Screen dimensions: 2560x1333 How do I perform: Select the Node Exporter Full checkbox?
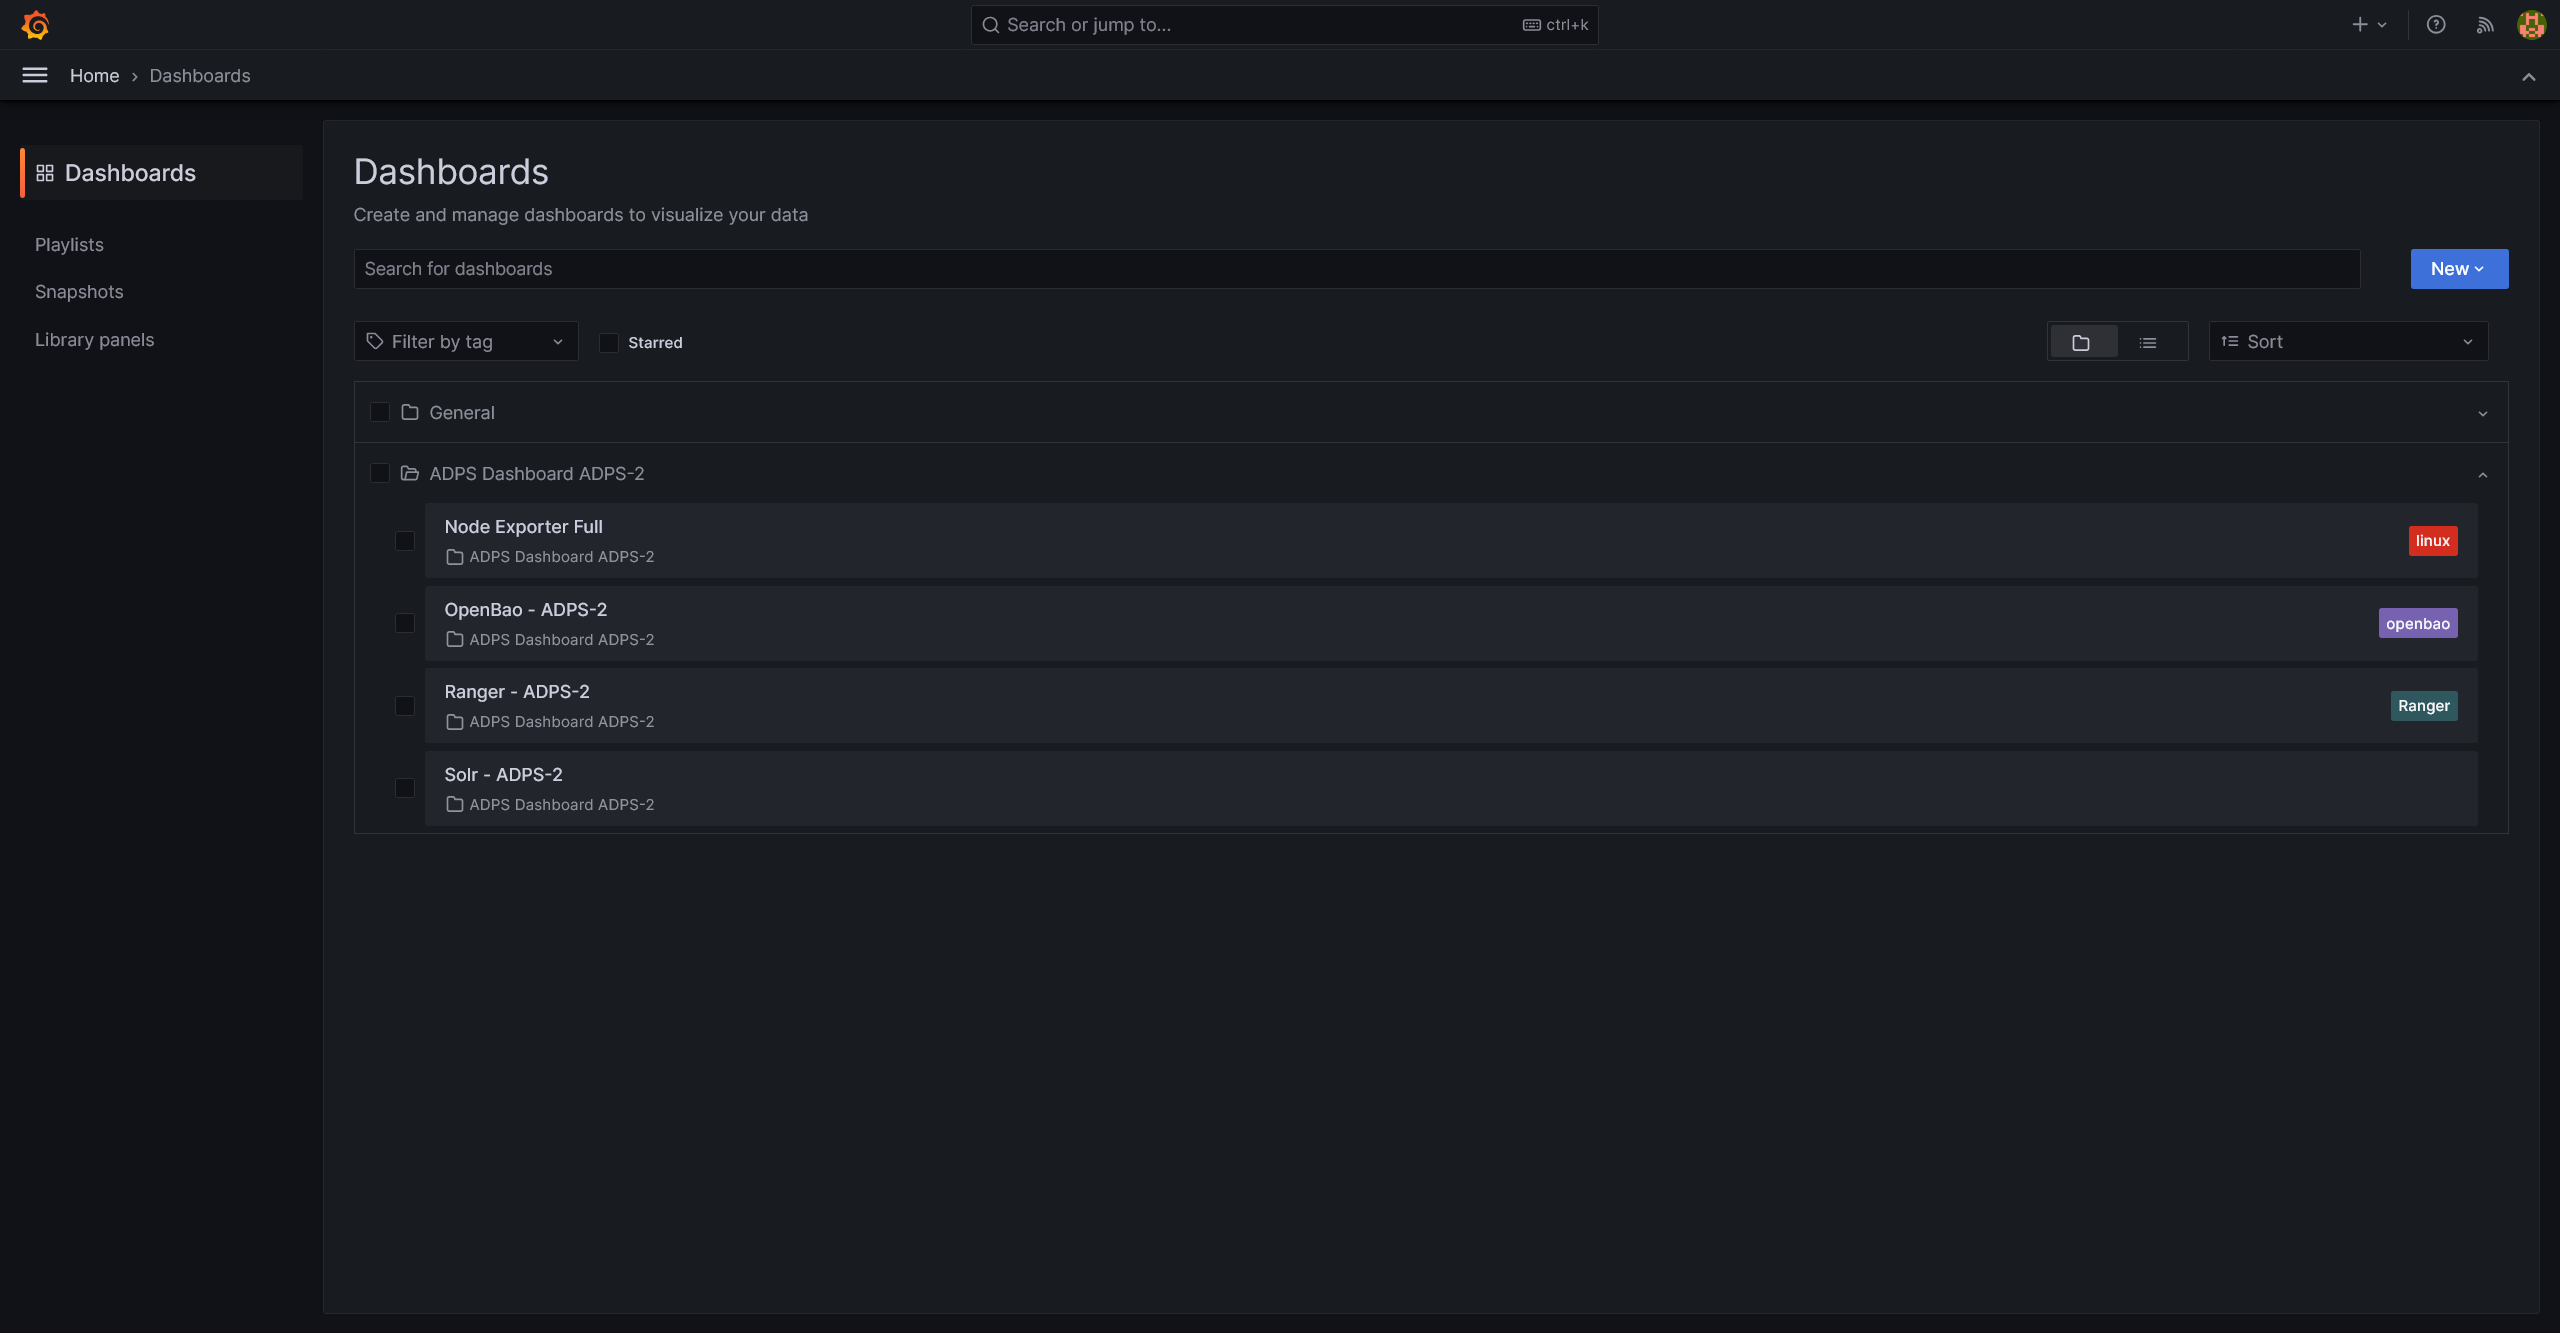pyautogui.click(x=404, y=540)
